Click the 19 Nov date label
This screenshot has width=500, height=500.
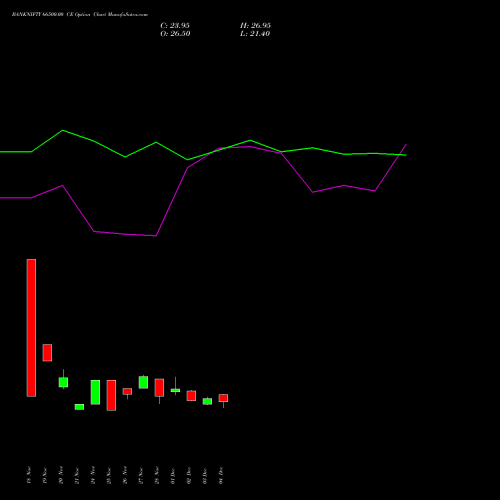click(45, 475)
